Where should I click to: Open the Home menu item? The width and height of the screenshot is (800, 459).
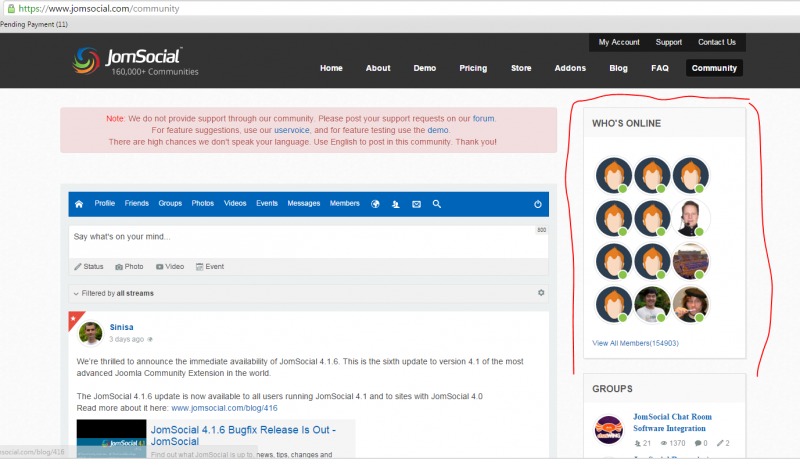(x=331, y=68)
